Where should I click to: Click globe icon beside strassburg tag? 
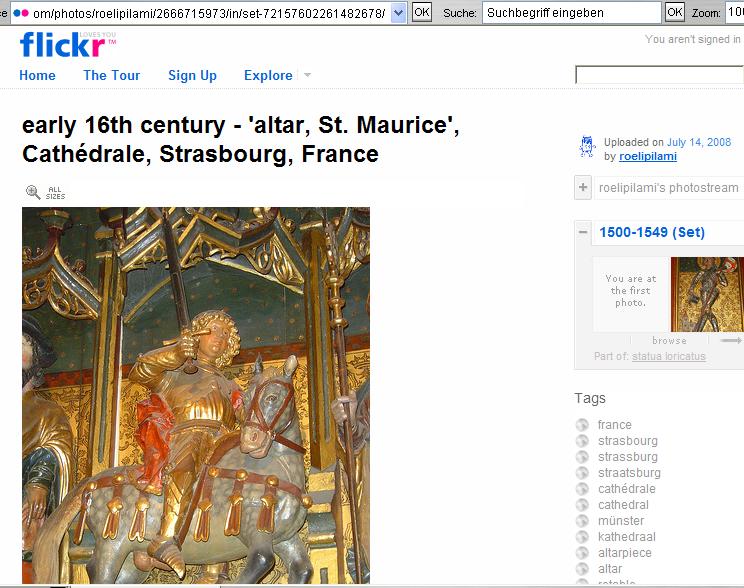[x=582, y=457]
